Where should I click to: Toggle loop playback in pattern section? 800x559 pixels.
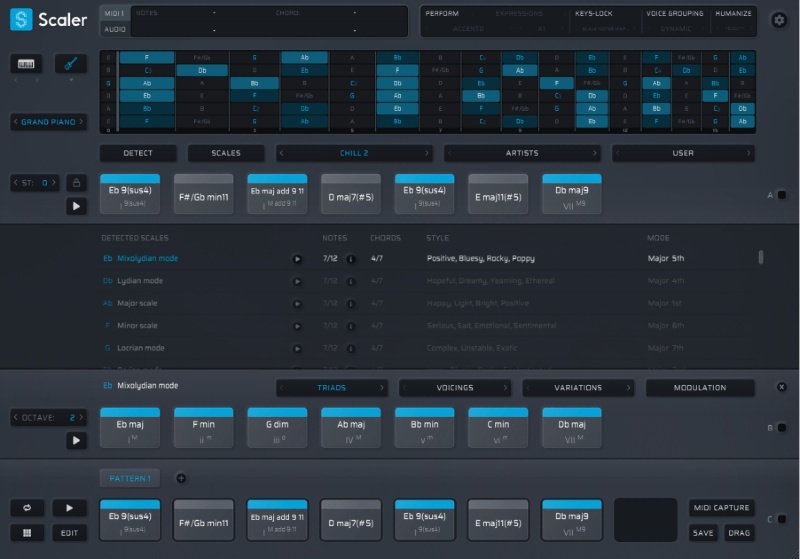pos(27,508)
